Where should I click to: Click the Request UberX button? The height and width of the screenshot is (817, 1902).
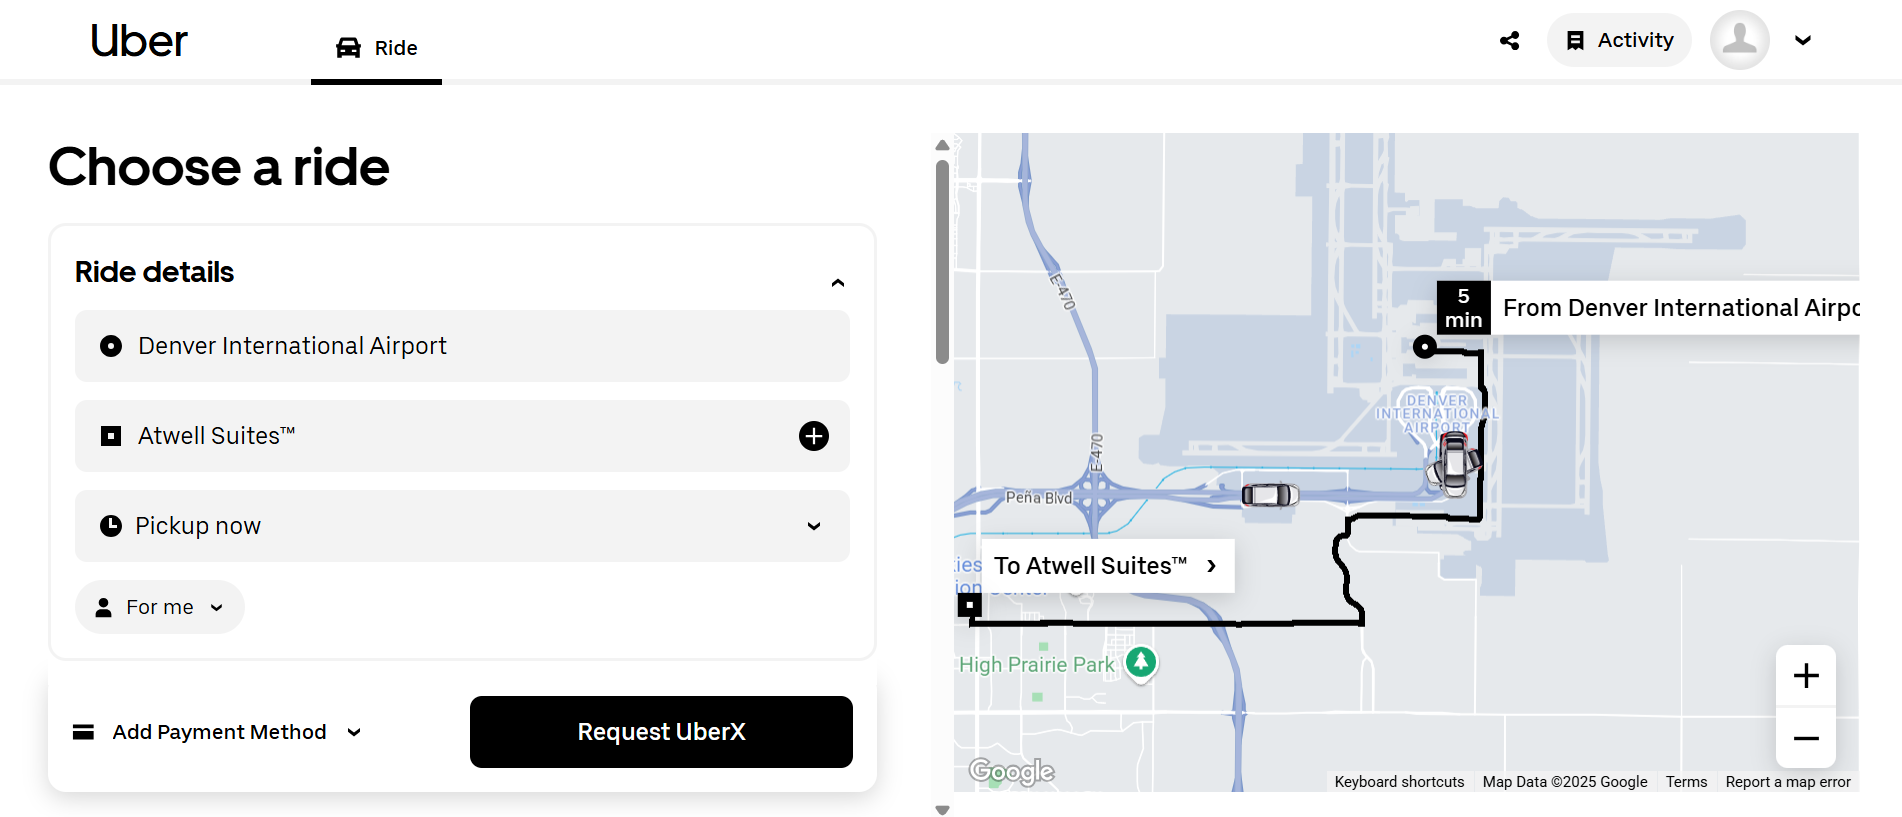click(661, 732)
